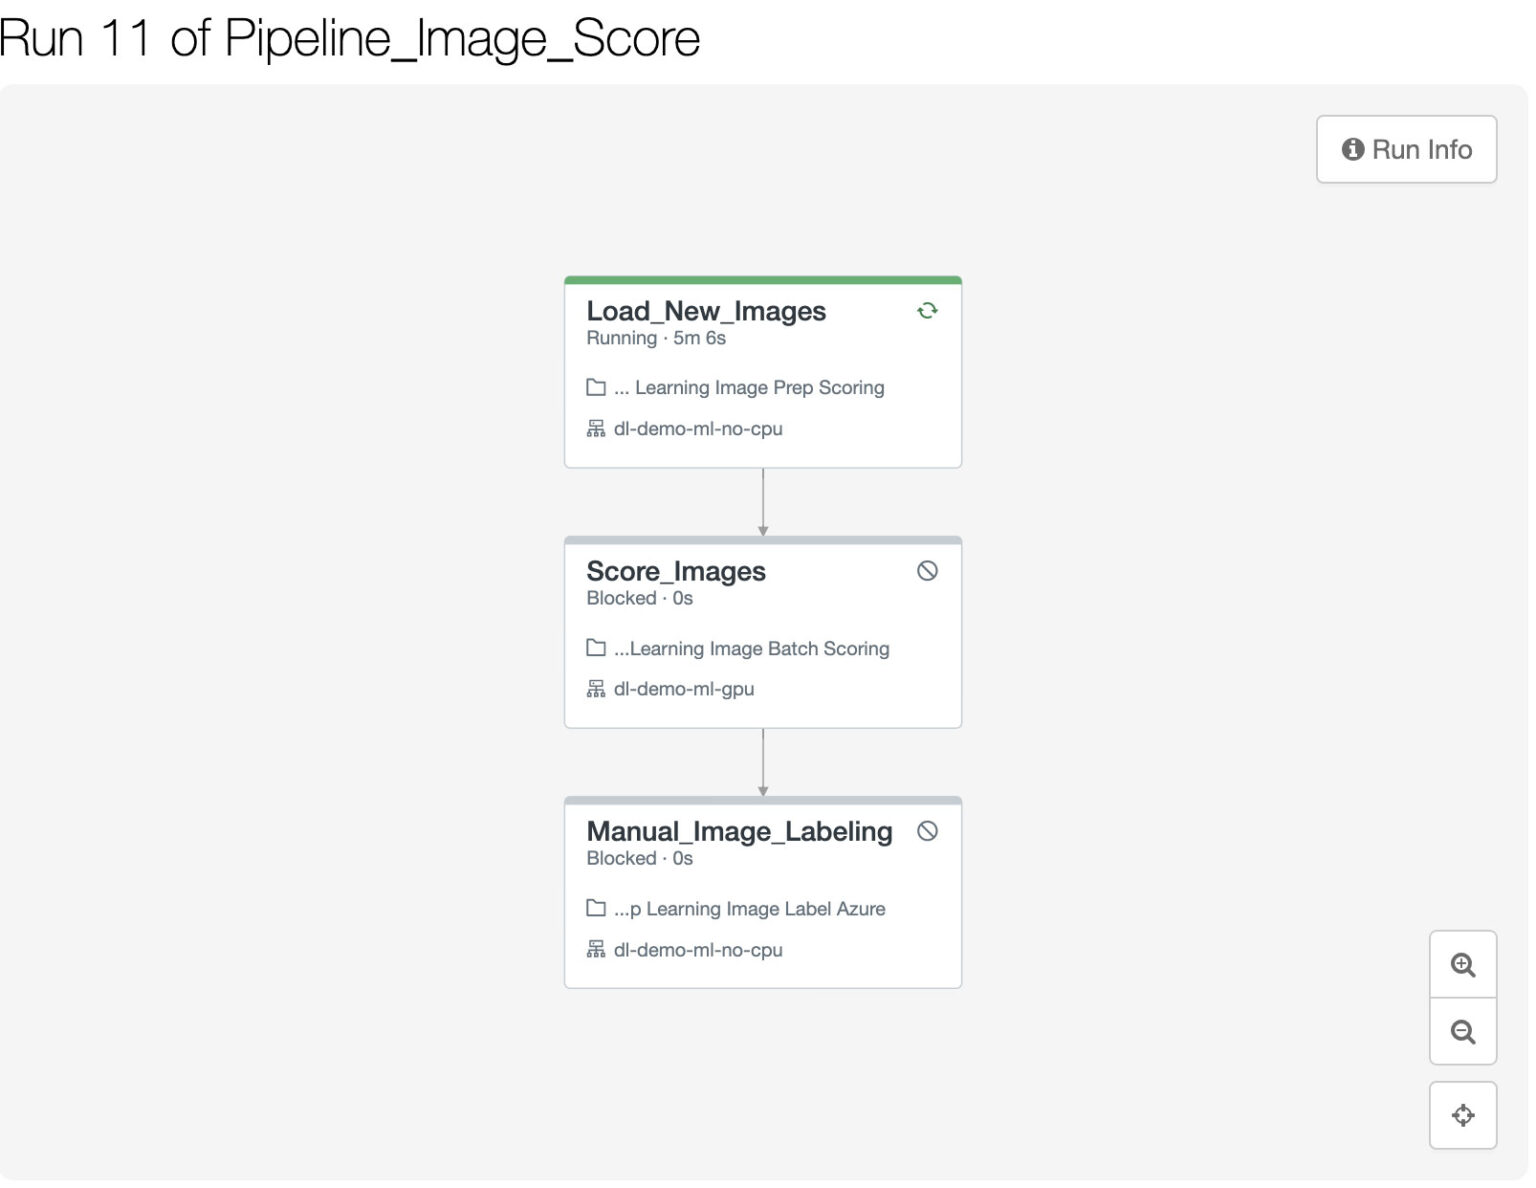Zoom out using the magnifier minus control
1536x1188 pixels.
[x=1463, y=1031]
